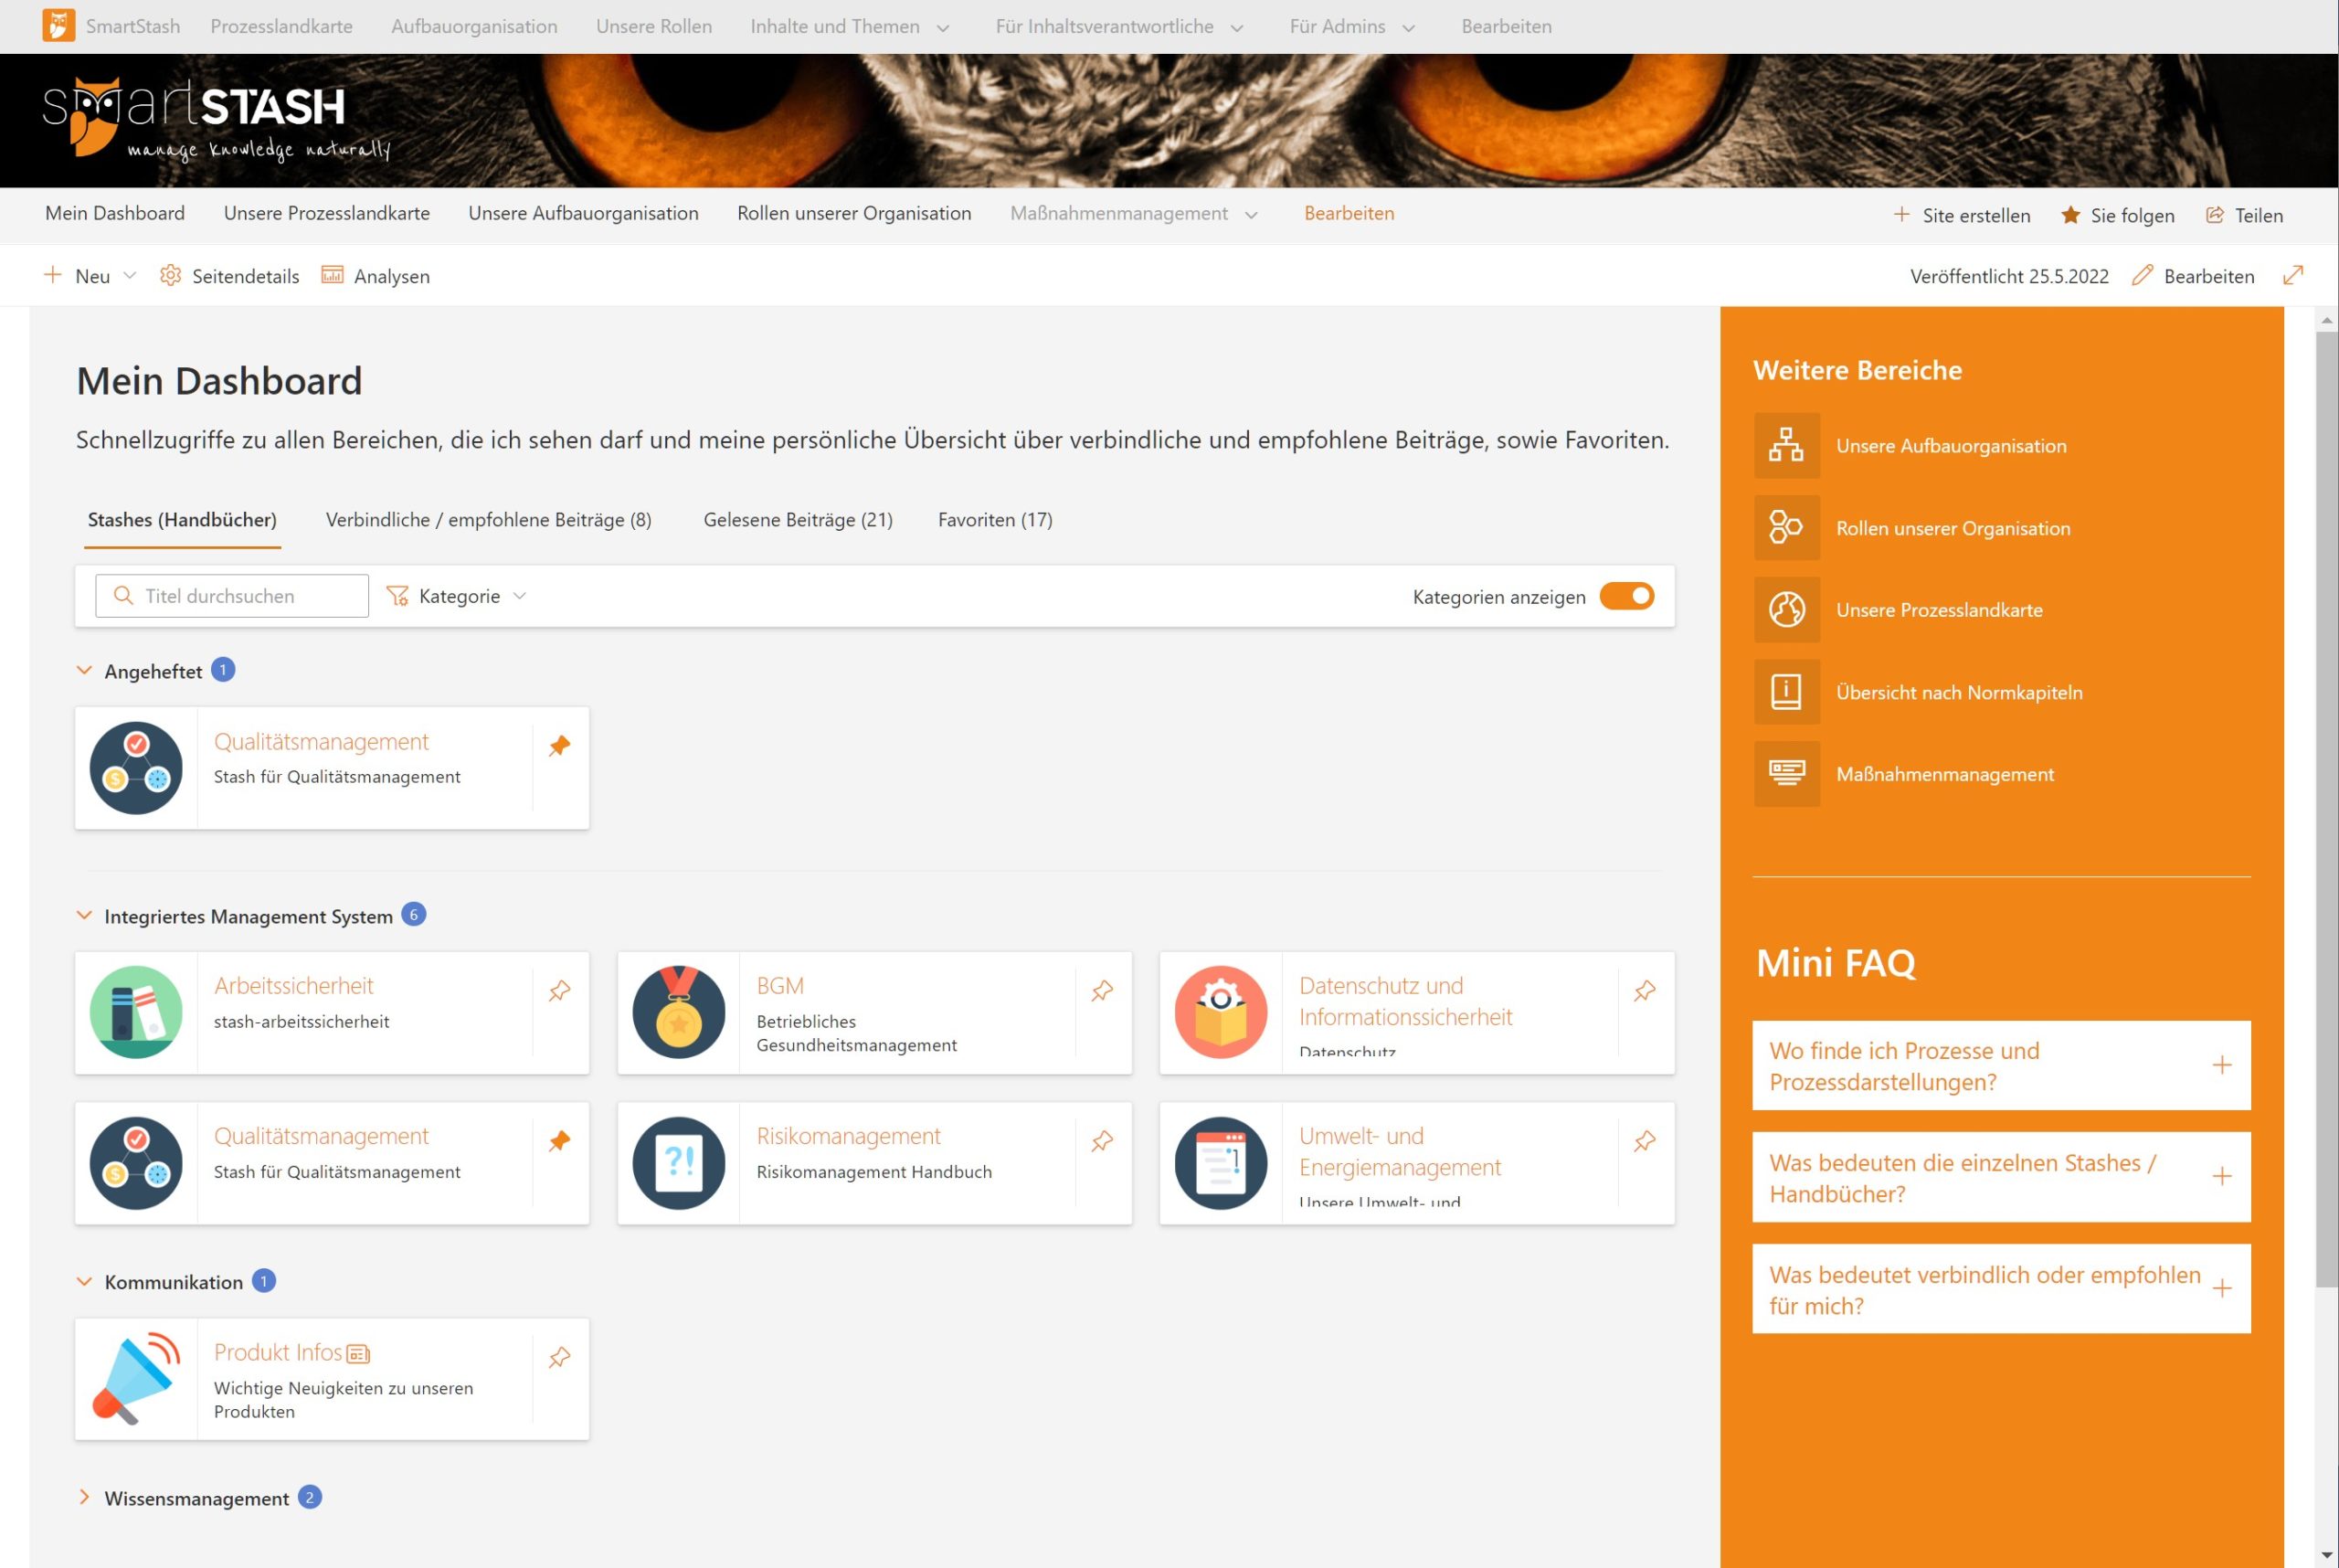Switch to Stashes (Handbücher) tab

tap(182, 519)
